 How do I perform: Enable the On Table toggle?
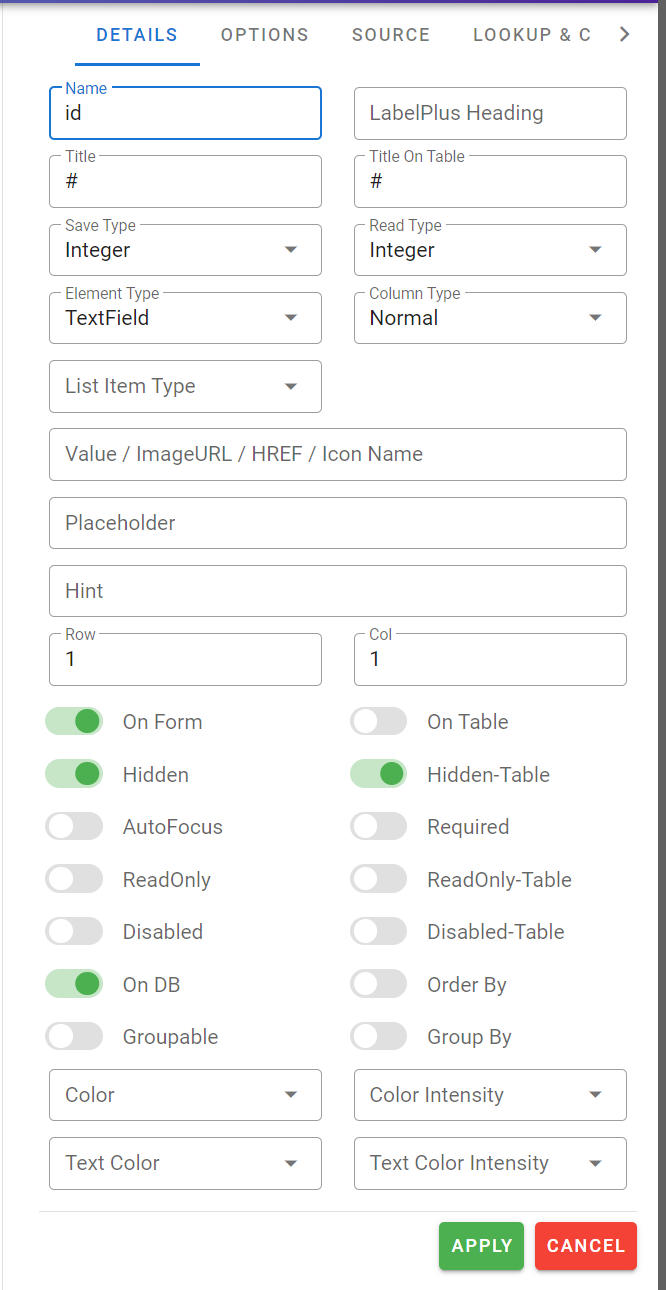379,721
